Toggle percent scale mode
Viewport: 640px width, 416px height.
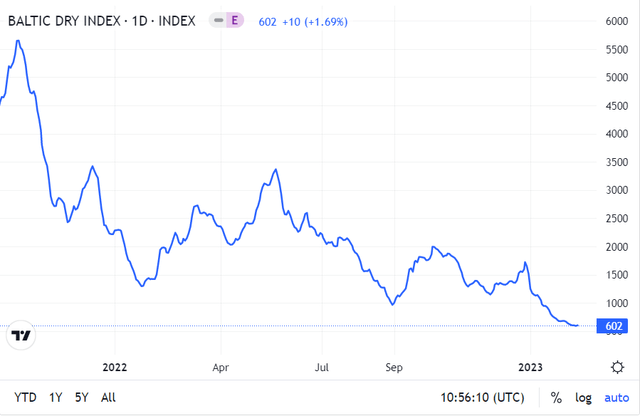(x=556, y=397)
